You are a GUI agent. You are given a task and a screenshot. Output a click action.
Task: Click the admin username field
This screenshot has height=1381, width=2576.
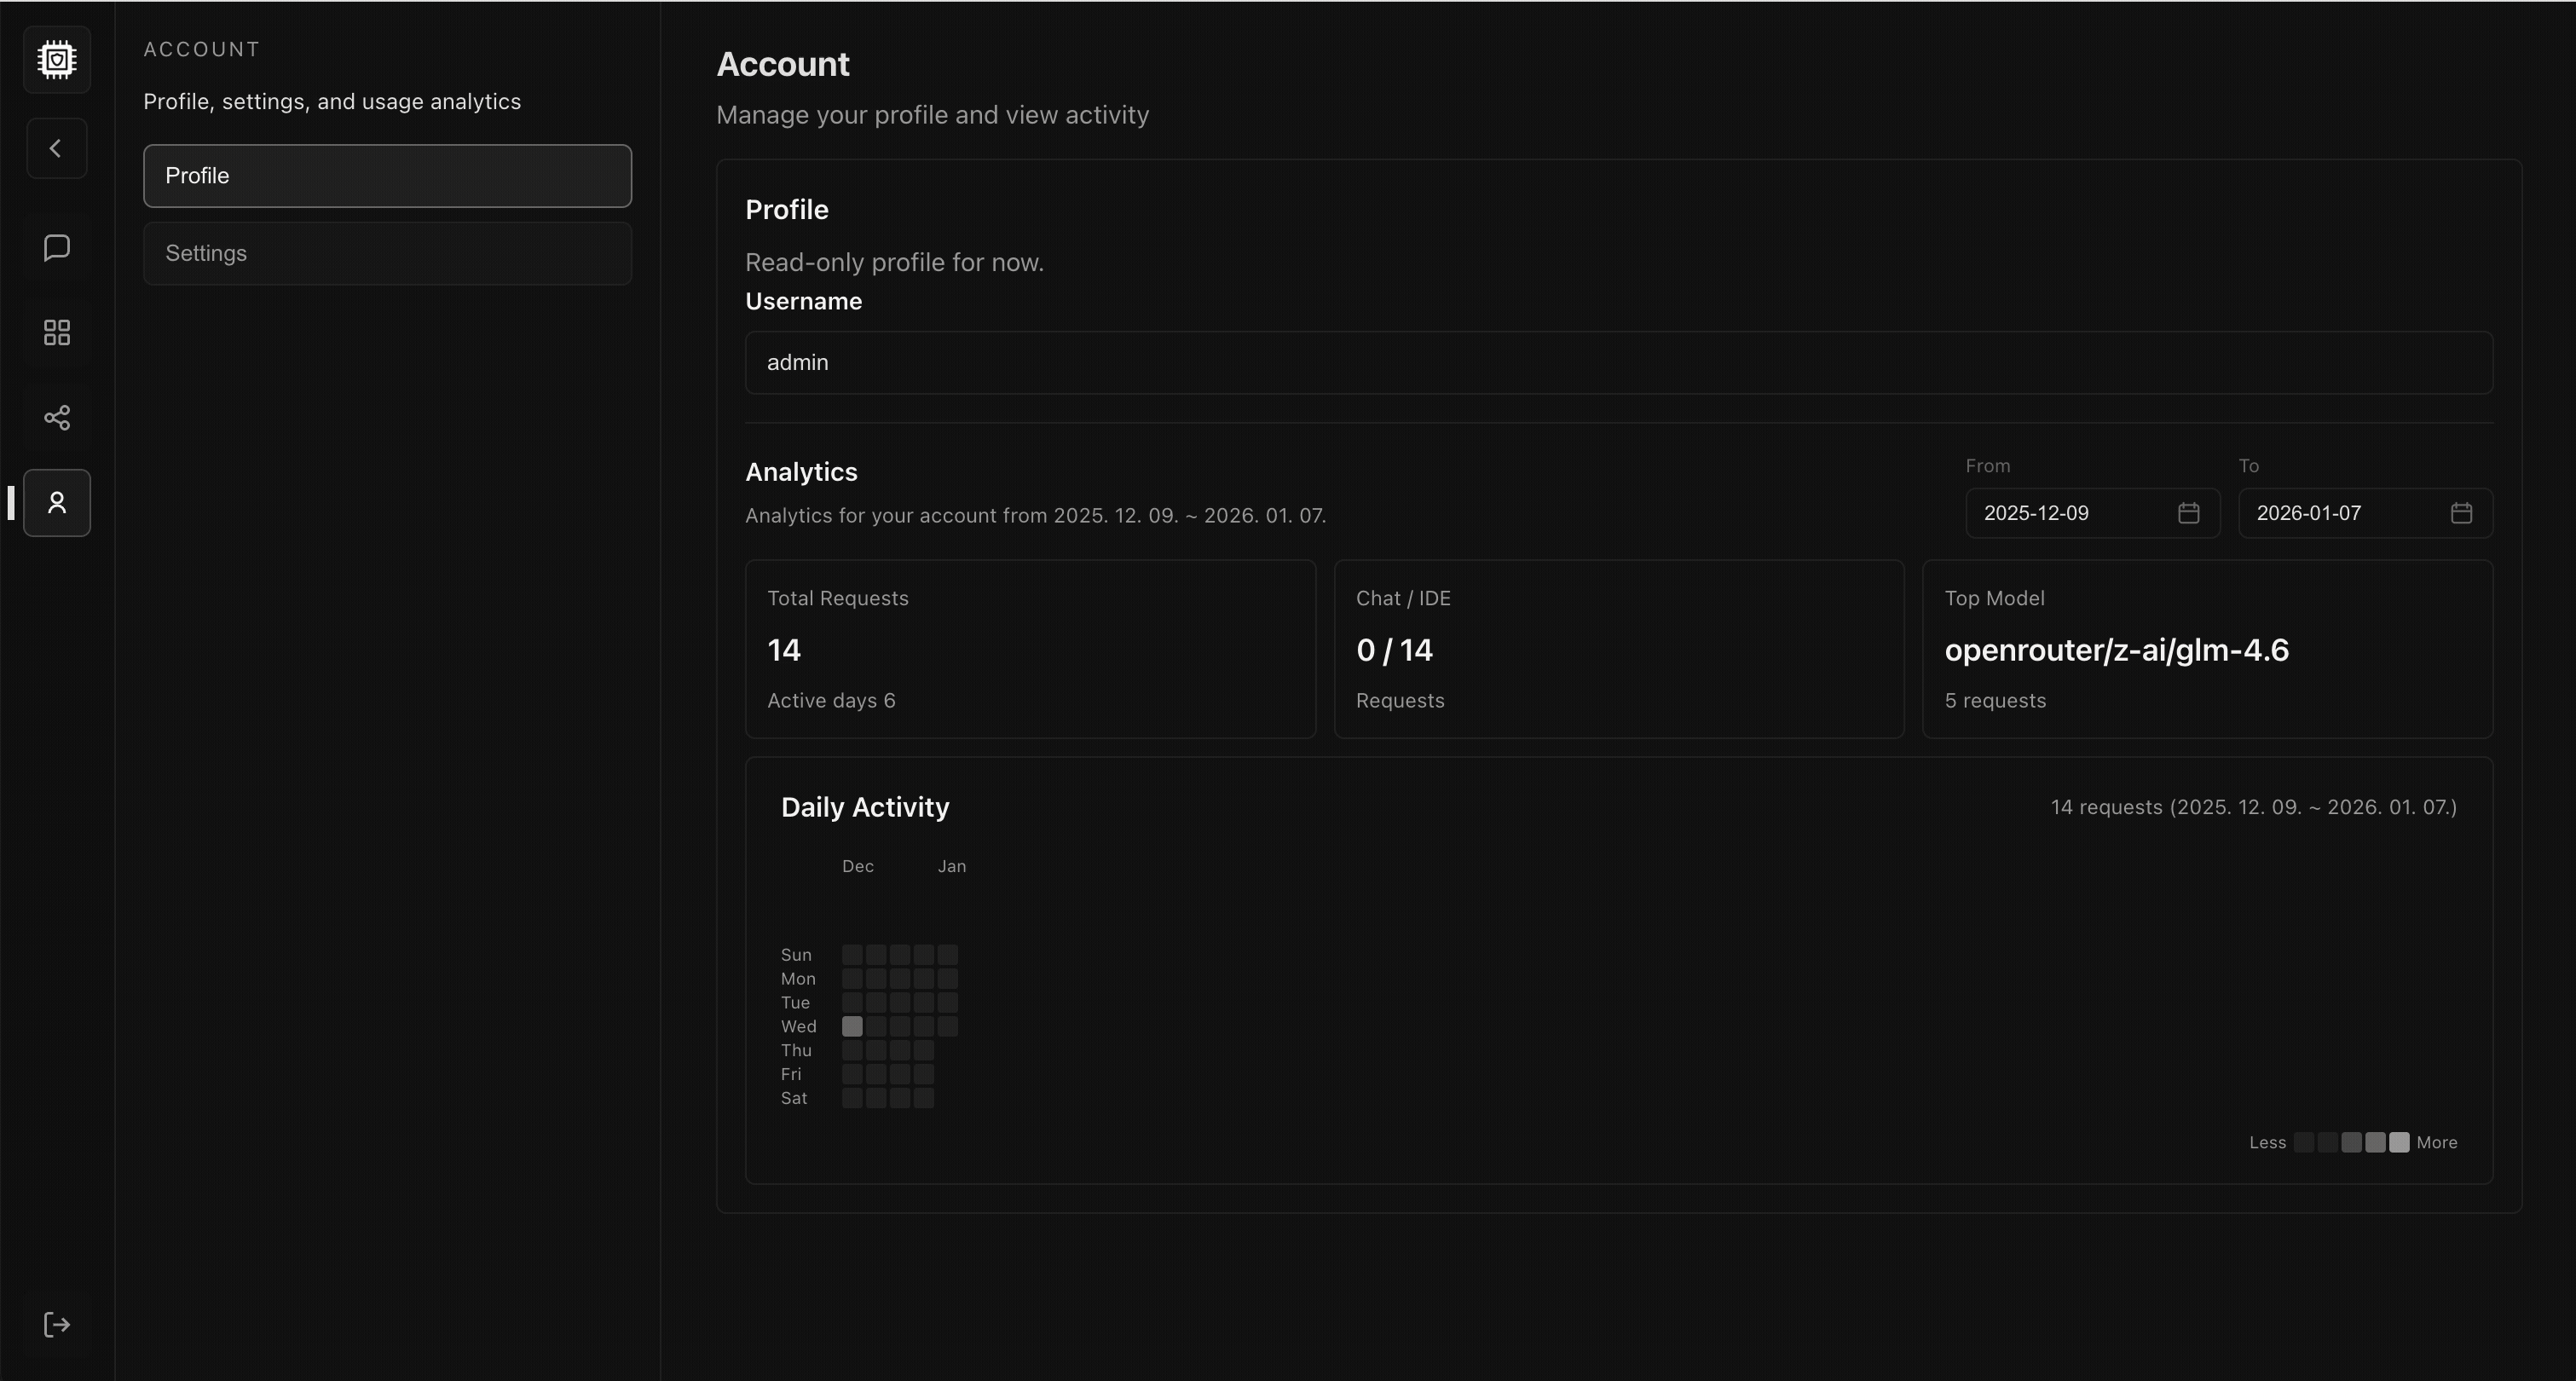click(x=1618, y=363)
